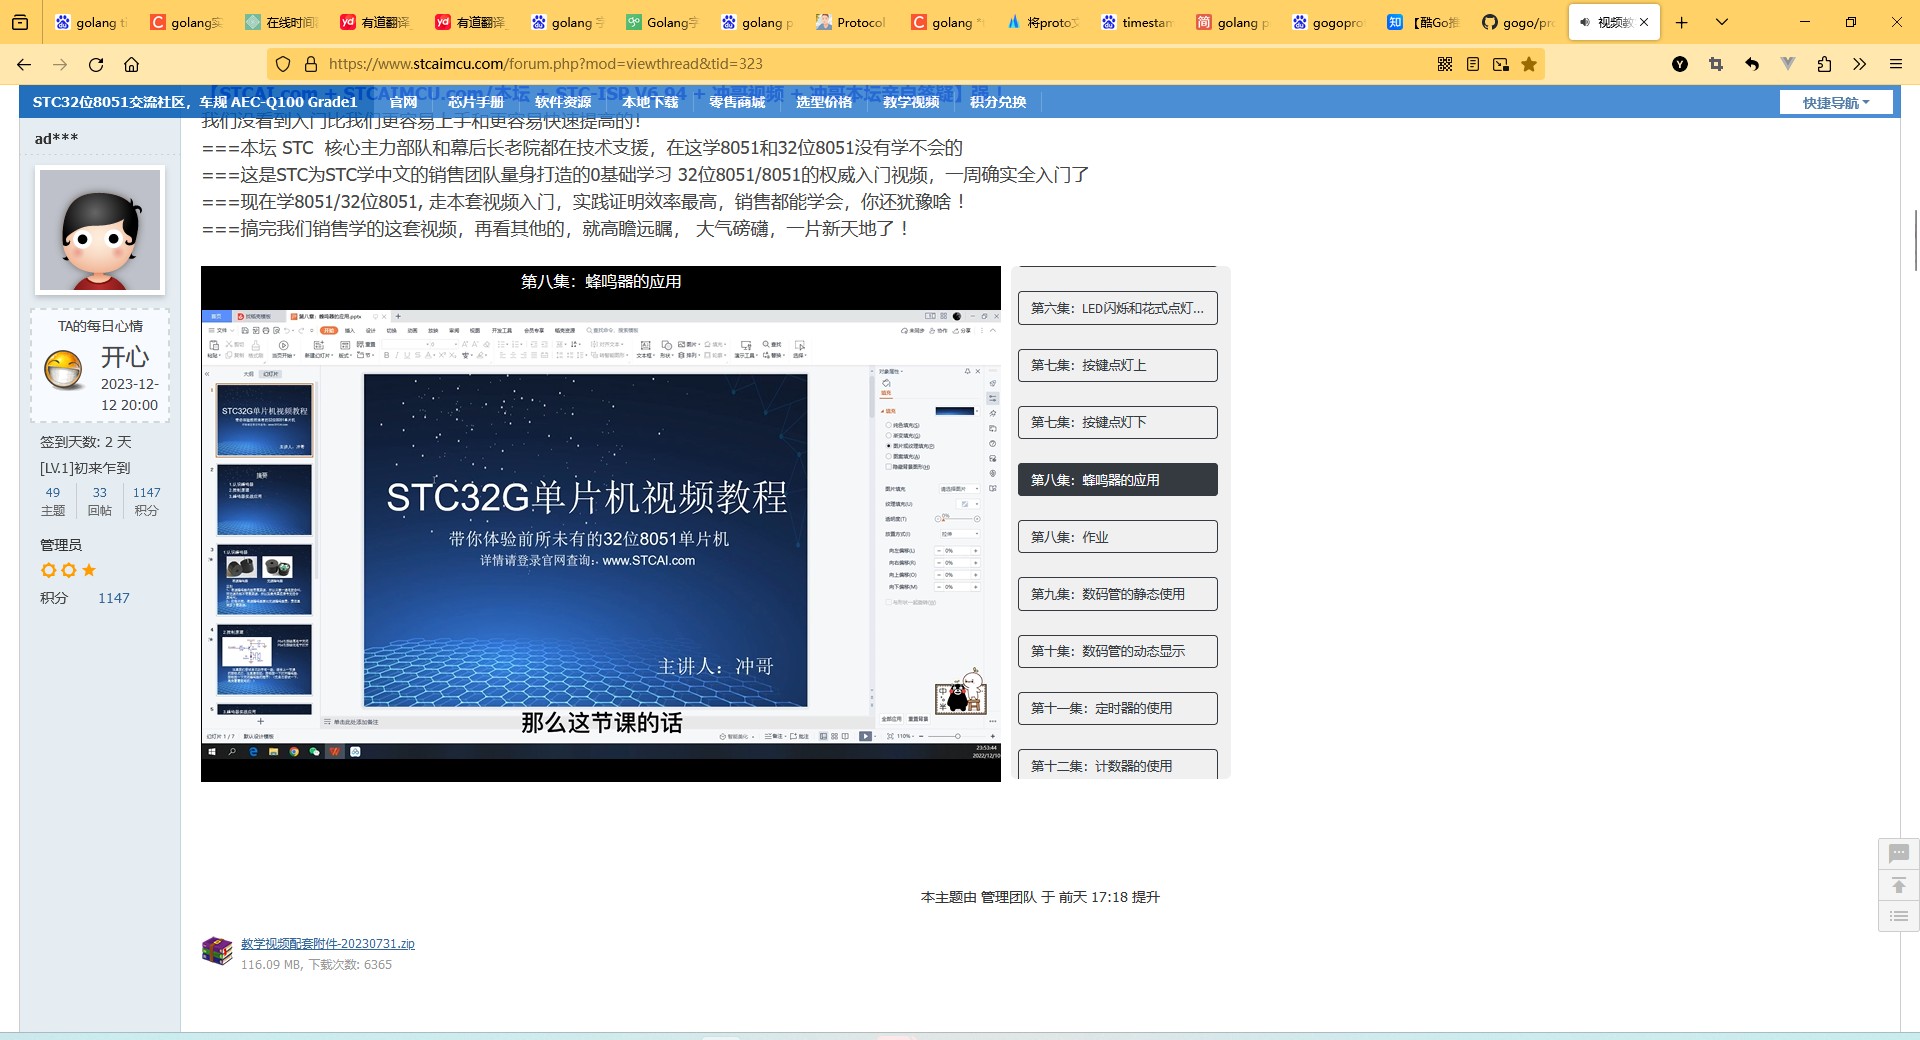Viewport: 1920px width, 1040px height.
Task: Play 第九集: 数码管的静态使用 episode
Action: [x=1117, y=593]
